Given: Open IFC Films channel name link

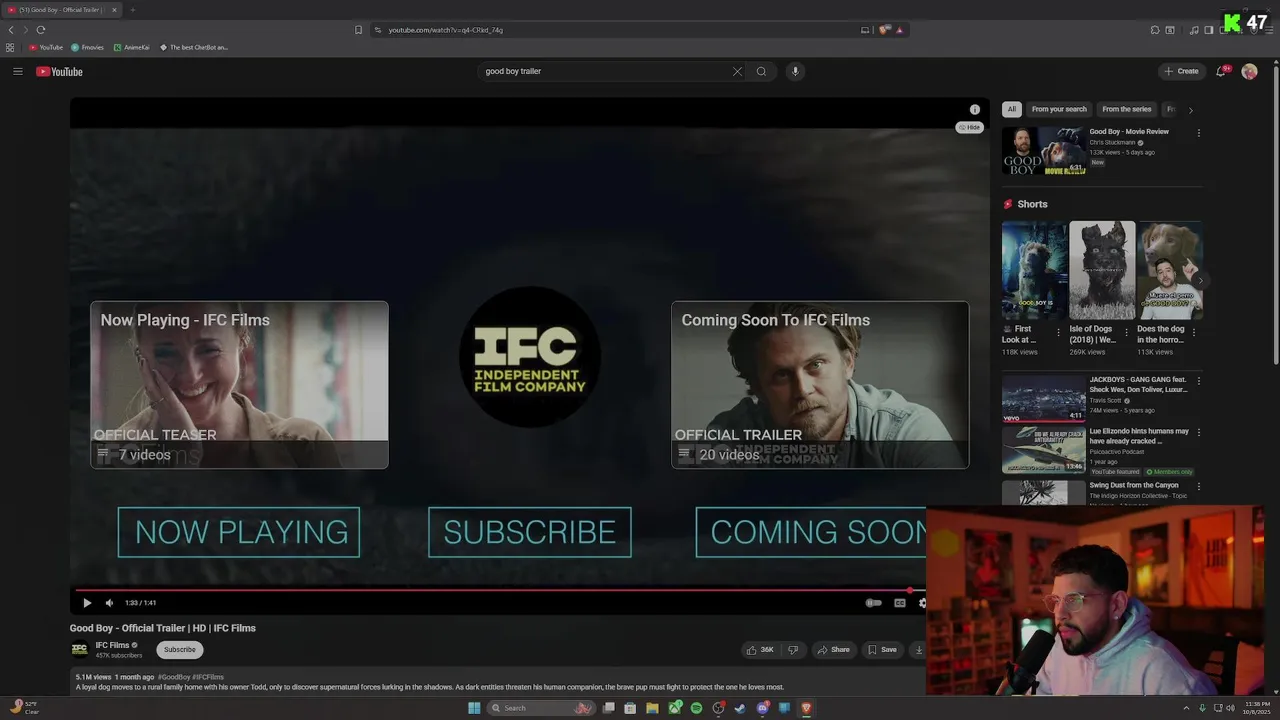Looking at the screenshot, I should point(113,645).
